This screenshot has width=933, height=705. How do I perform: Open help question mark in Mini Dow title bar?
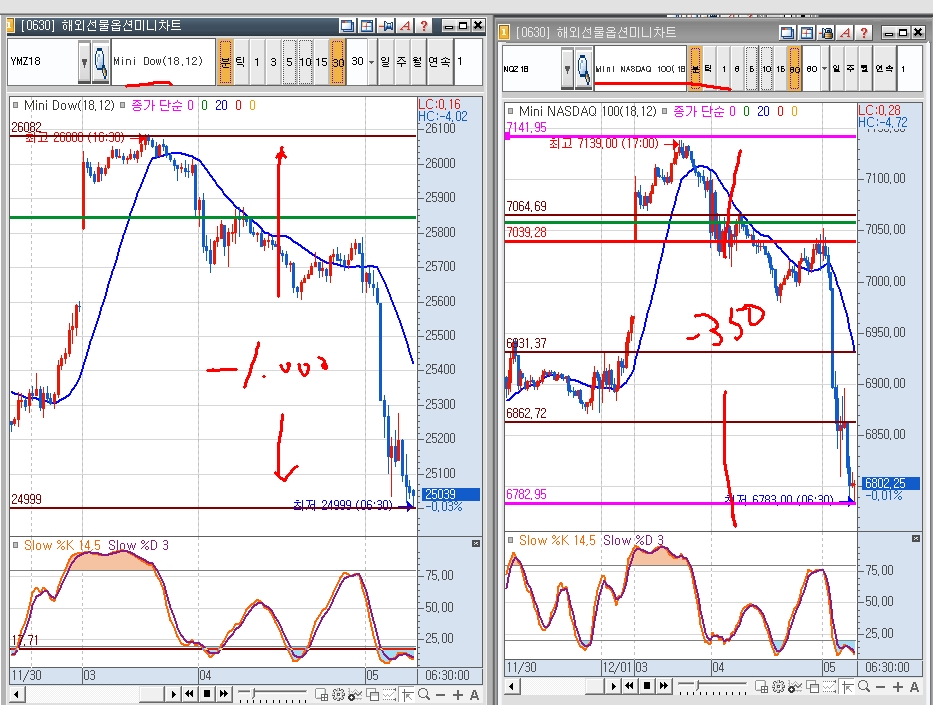[424, 26]
